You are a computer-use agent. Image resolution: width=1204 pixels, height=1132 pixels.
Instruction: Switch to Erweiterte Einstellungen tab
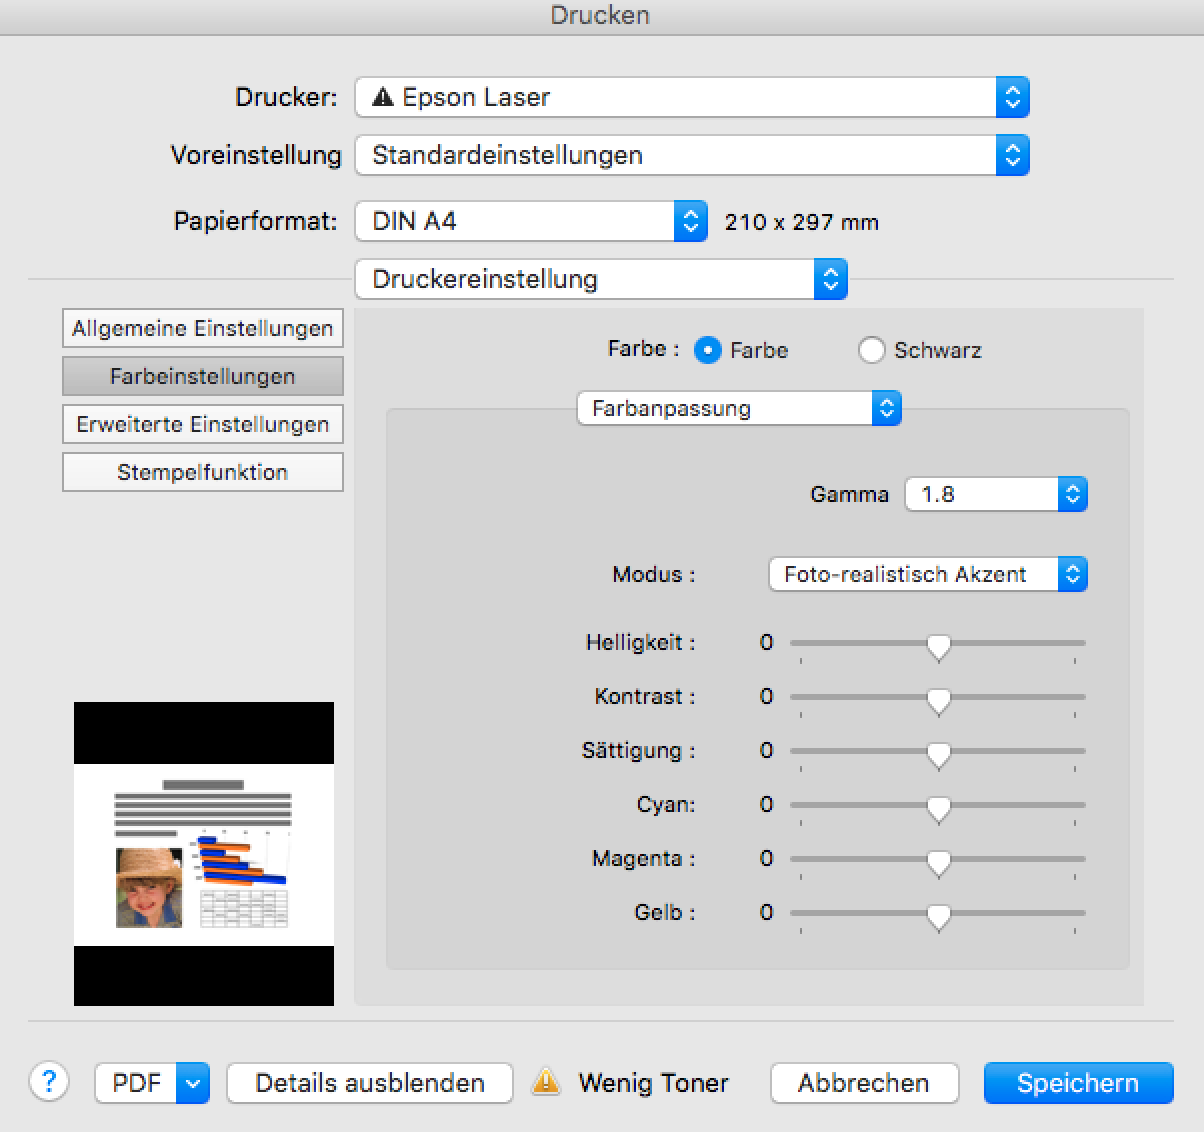203,424
